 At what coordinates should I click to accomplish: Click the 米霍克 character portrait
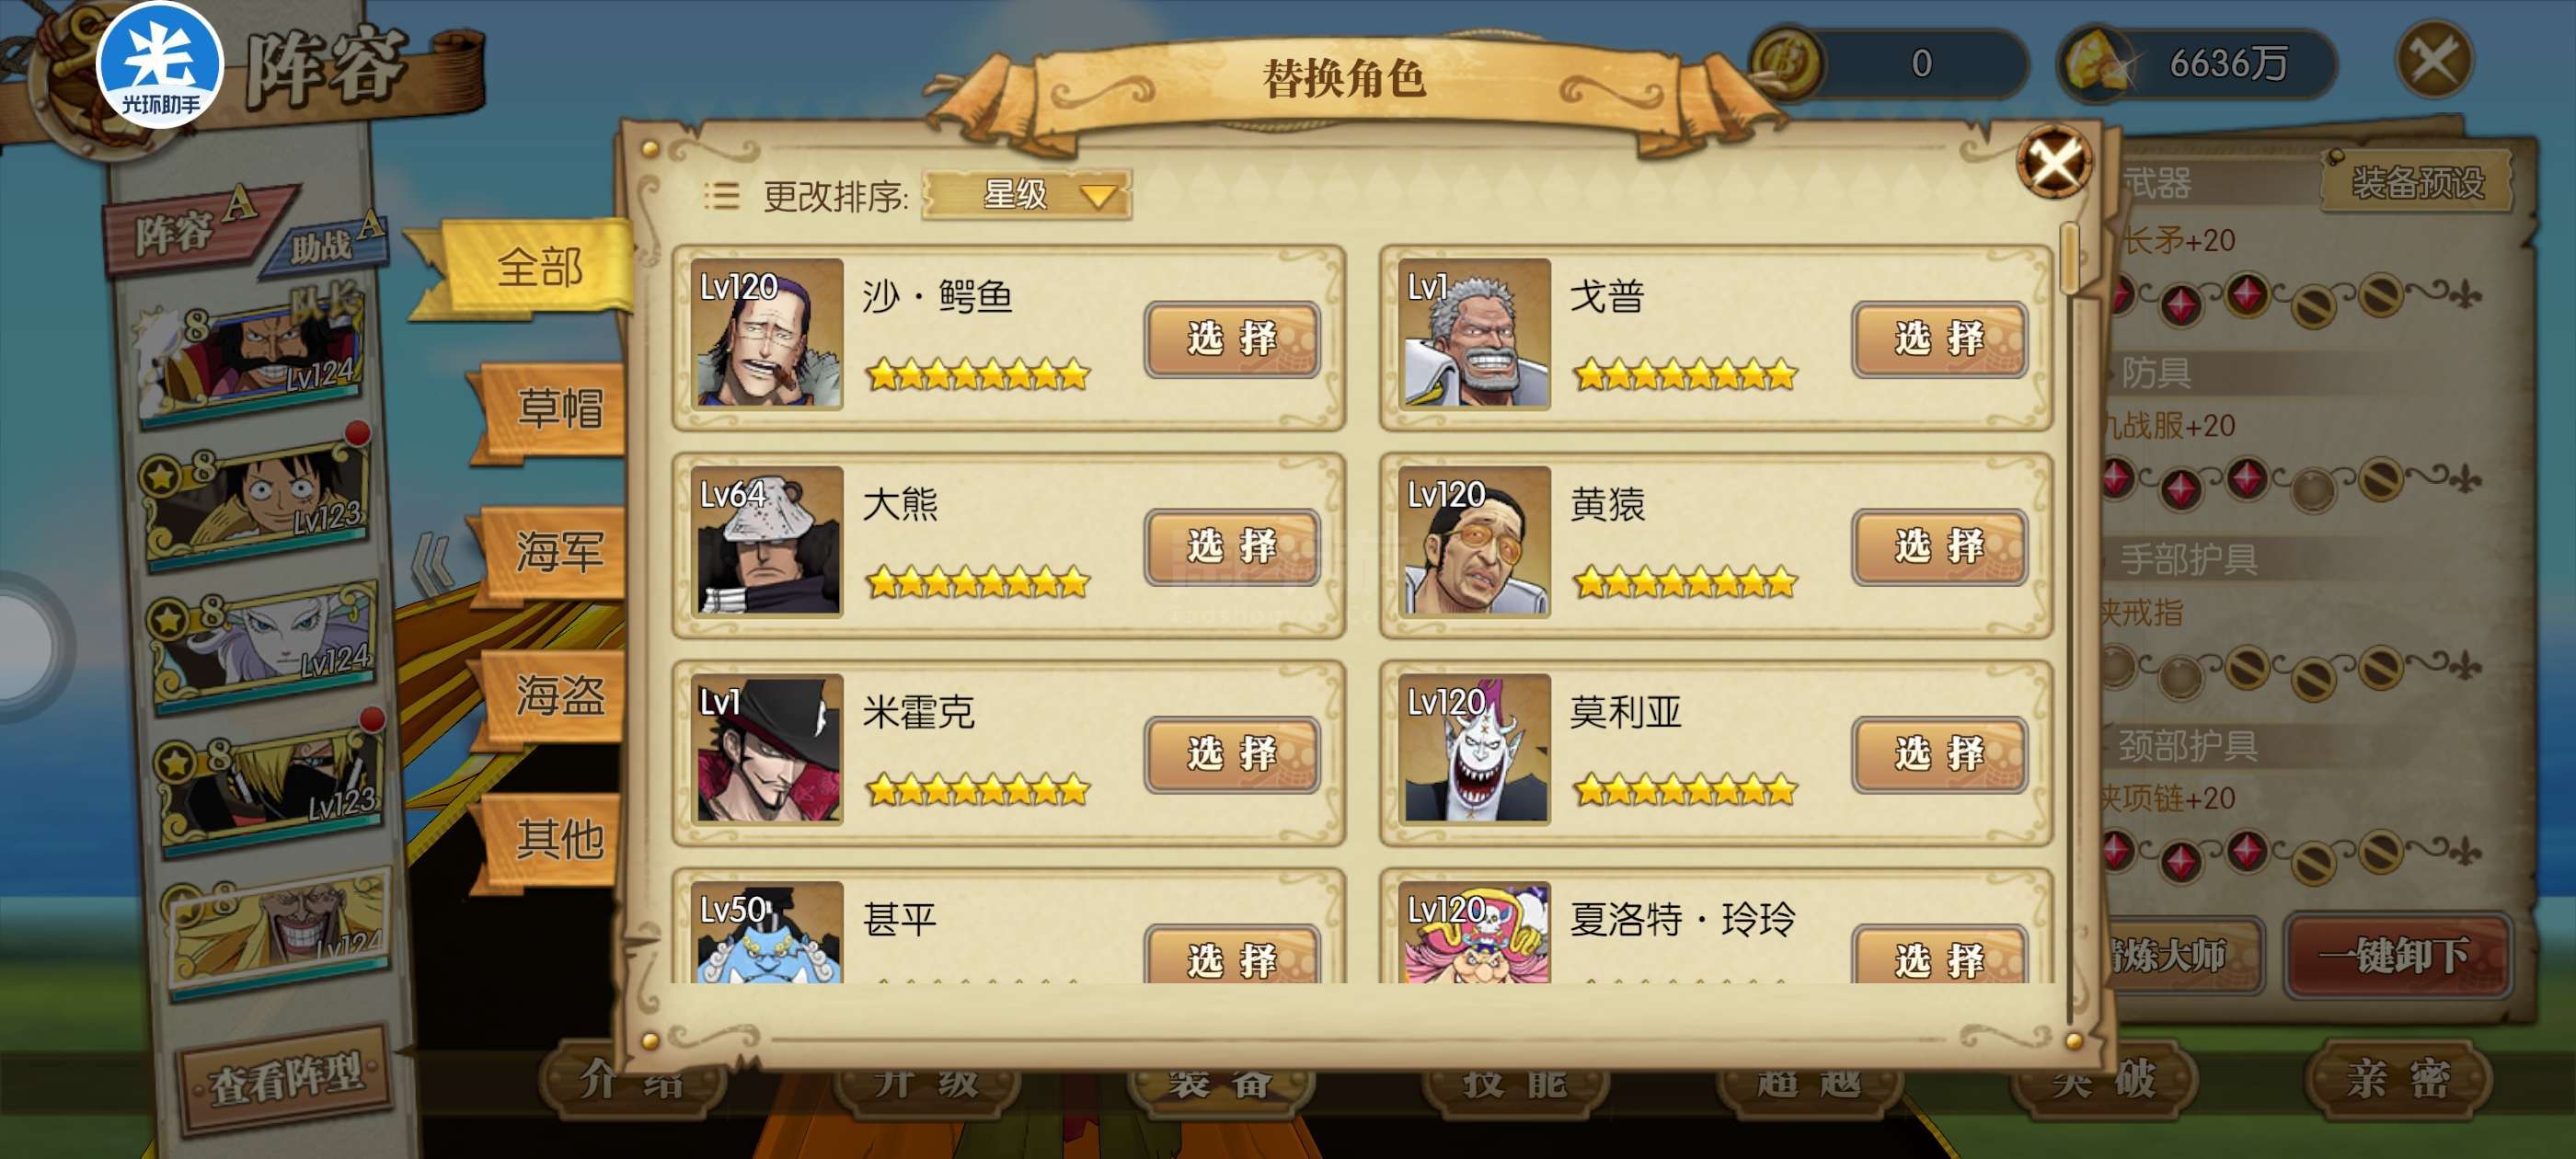coord(768,749)
